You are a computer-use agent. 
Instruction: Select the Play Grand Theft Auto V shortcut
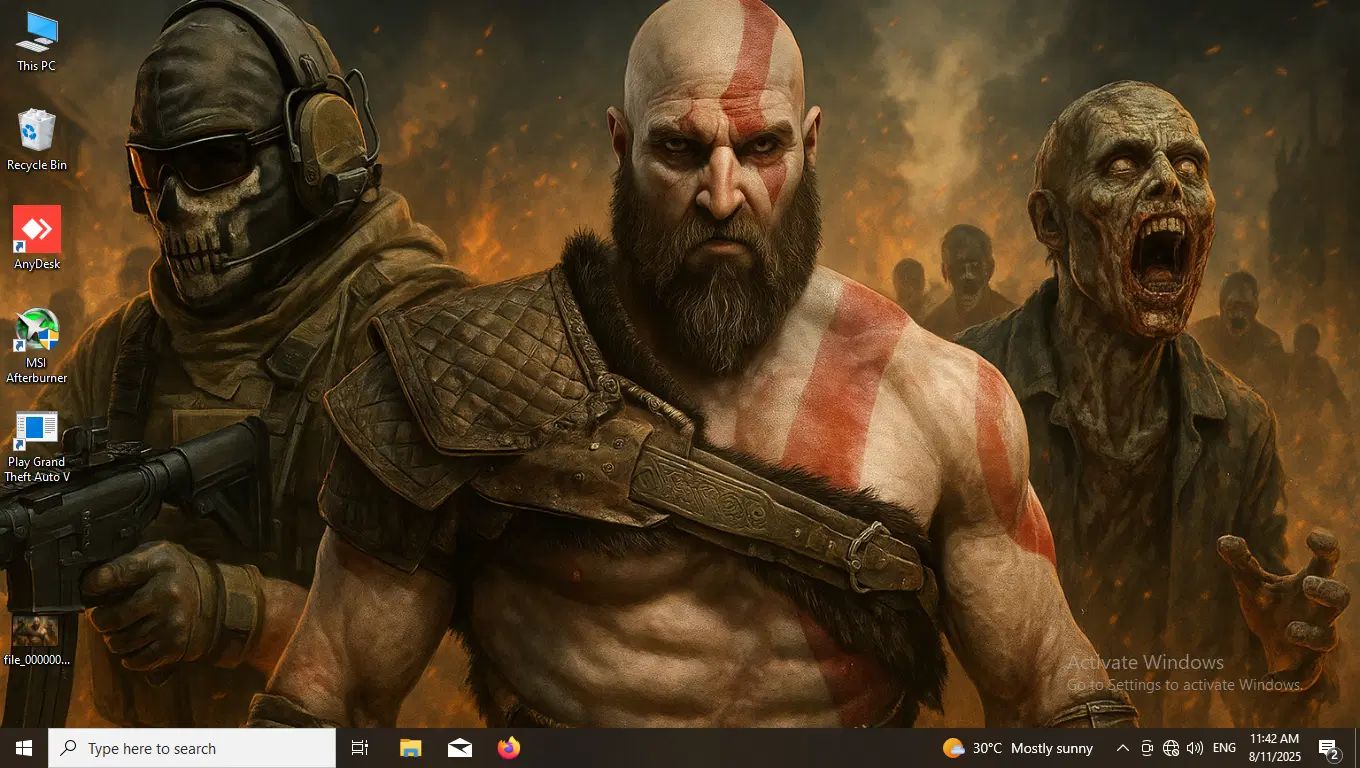click(37, 447)
